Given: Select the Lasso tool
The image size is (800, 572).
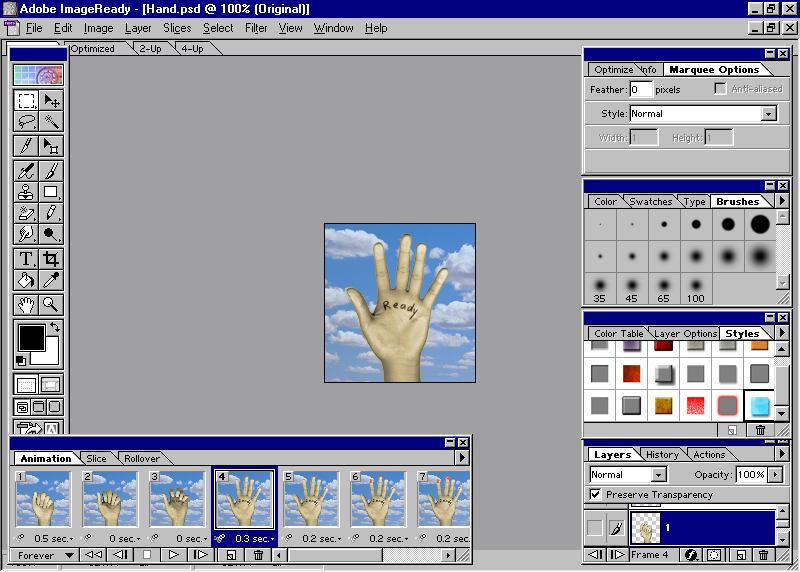Looking at the screenshot, I should 27,122.
